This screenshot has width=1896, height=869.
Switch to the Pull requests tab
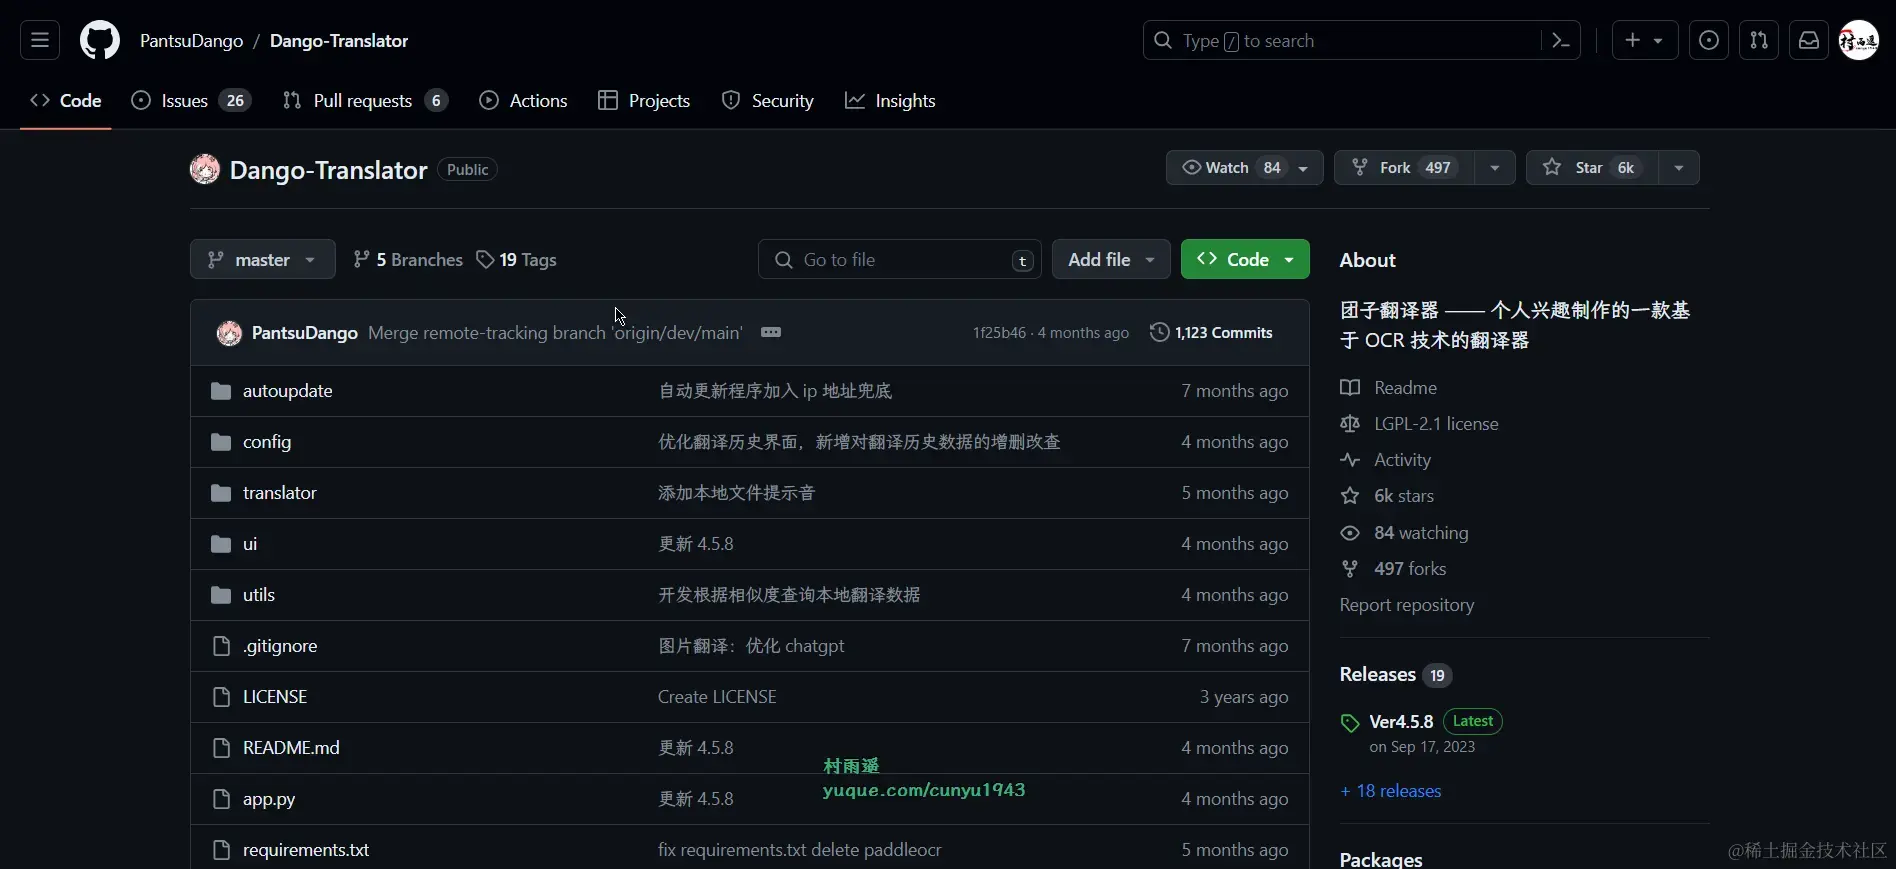pos(365,101)
